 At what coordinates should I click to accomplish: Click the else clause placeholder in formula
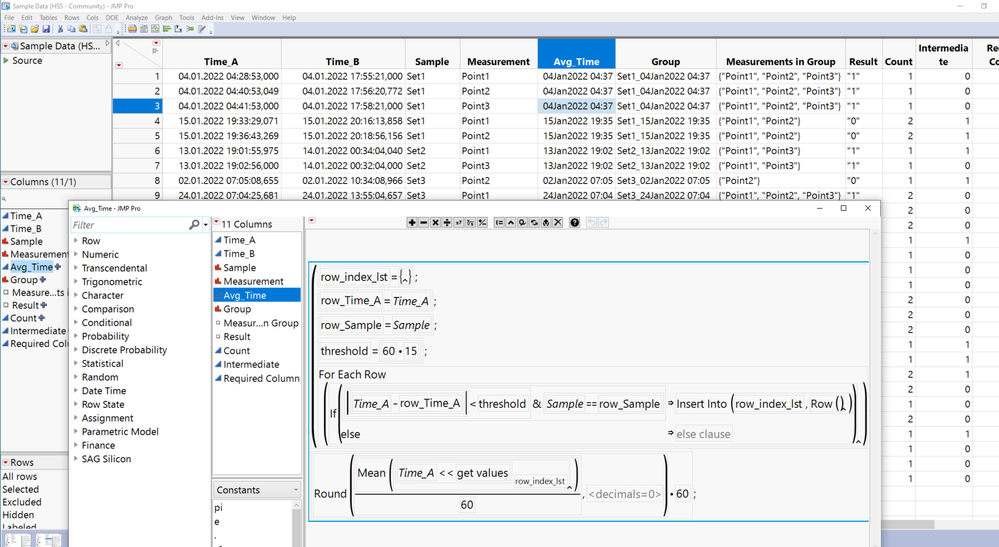pyautogui.click(x=703, y=434)
